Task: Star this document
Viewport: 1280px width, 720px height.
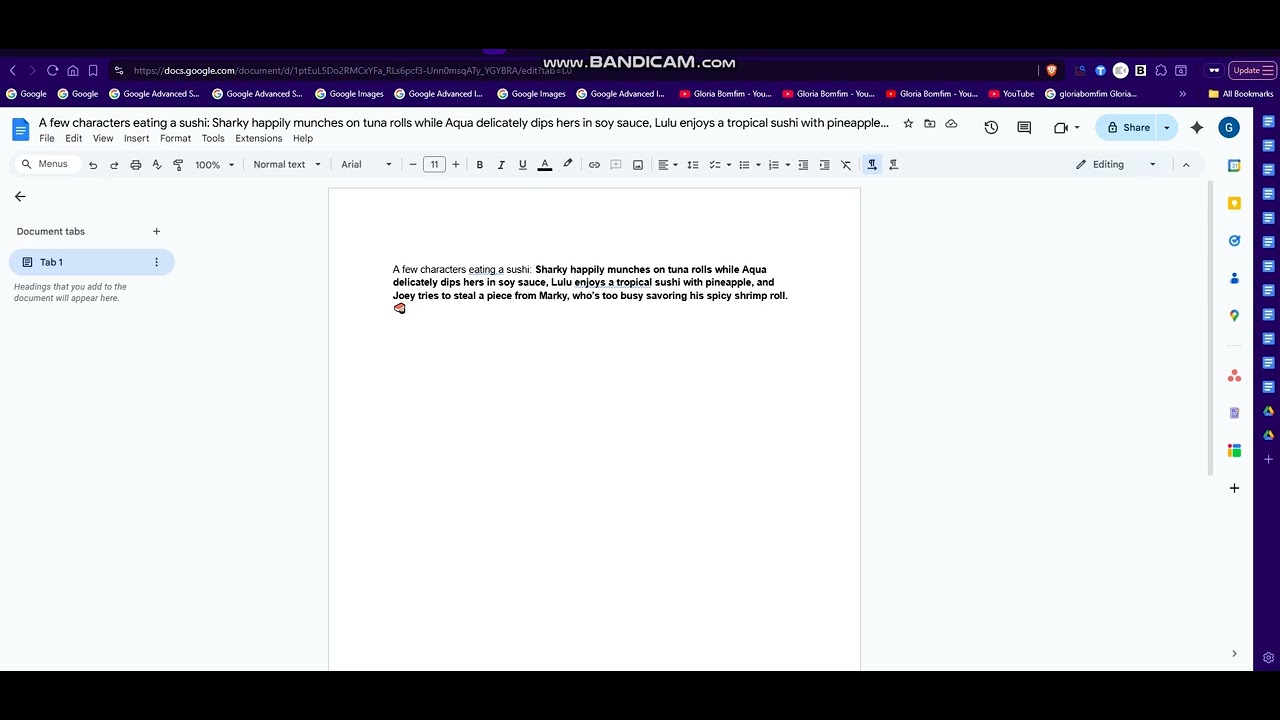Action: [908, 123]
